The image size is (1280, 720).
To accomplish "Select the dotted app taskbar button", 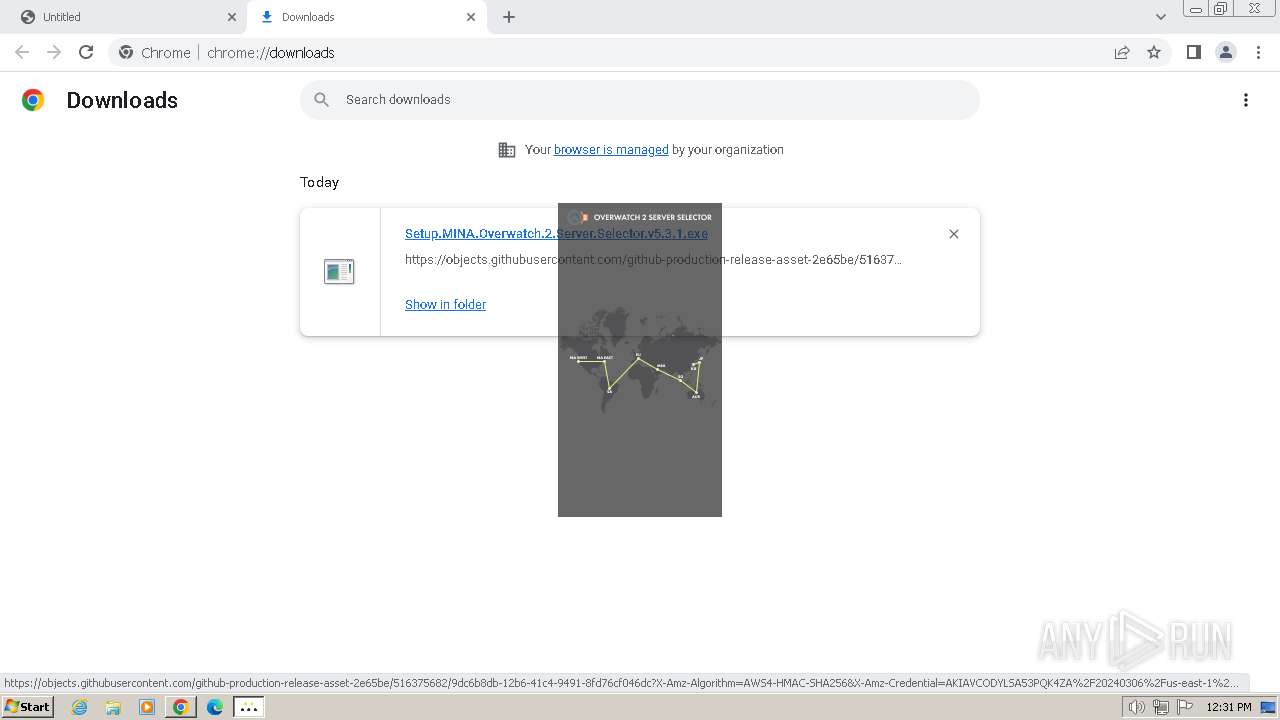I will coord(249,707).
